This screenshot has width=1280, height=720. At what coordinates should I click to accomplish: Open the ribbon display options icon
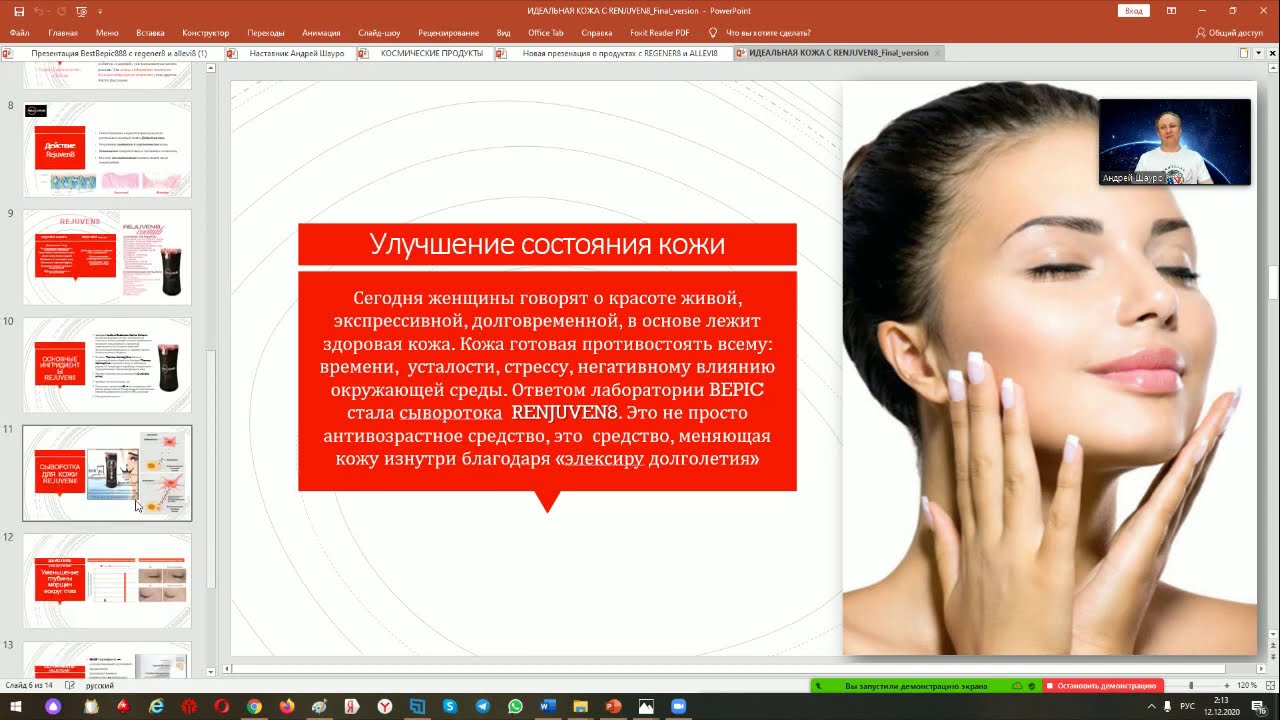pyautogui.click(x=1171, y=11)
